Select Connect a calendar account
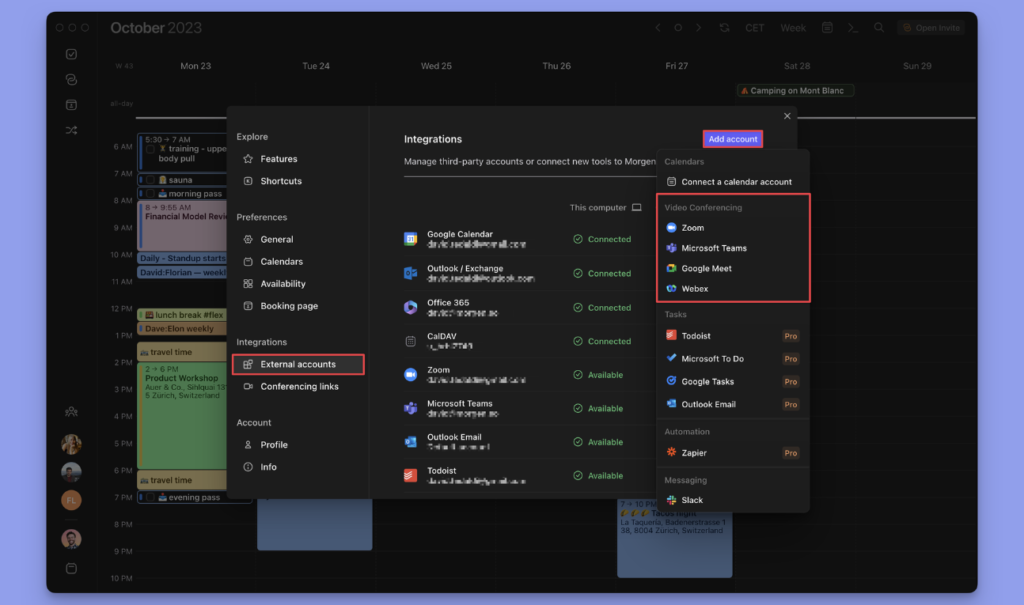Viewport: 1024px width, 605px height. point(736,182)
